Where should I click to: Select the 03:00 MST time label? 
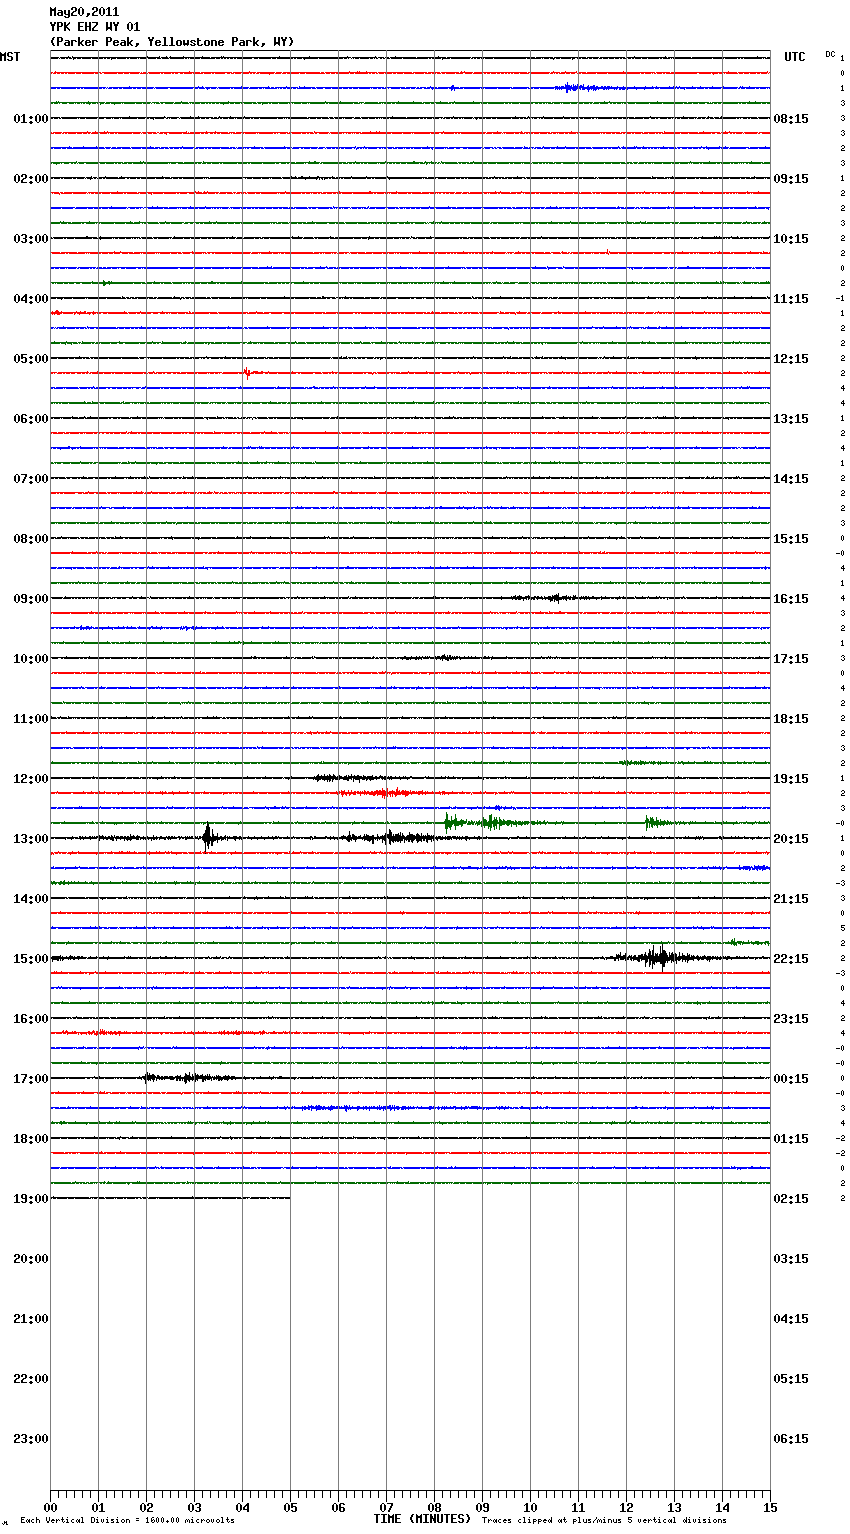pyautogui.click(x=30, y=239)
